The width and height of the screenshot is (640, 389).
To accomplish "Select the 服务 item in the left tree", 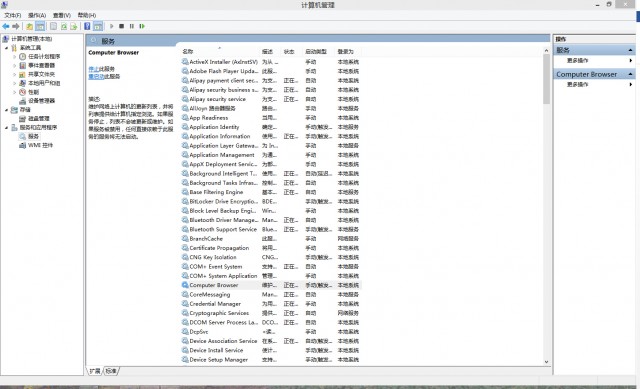I will click(x=33, y=136).
